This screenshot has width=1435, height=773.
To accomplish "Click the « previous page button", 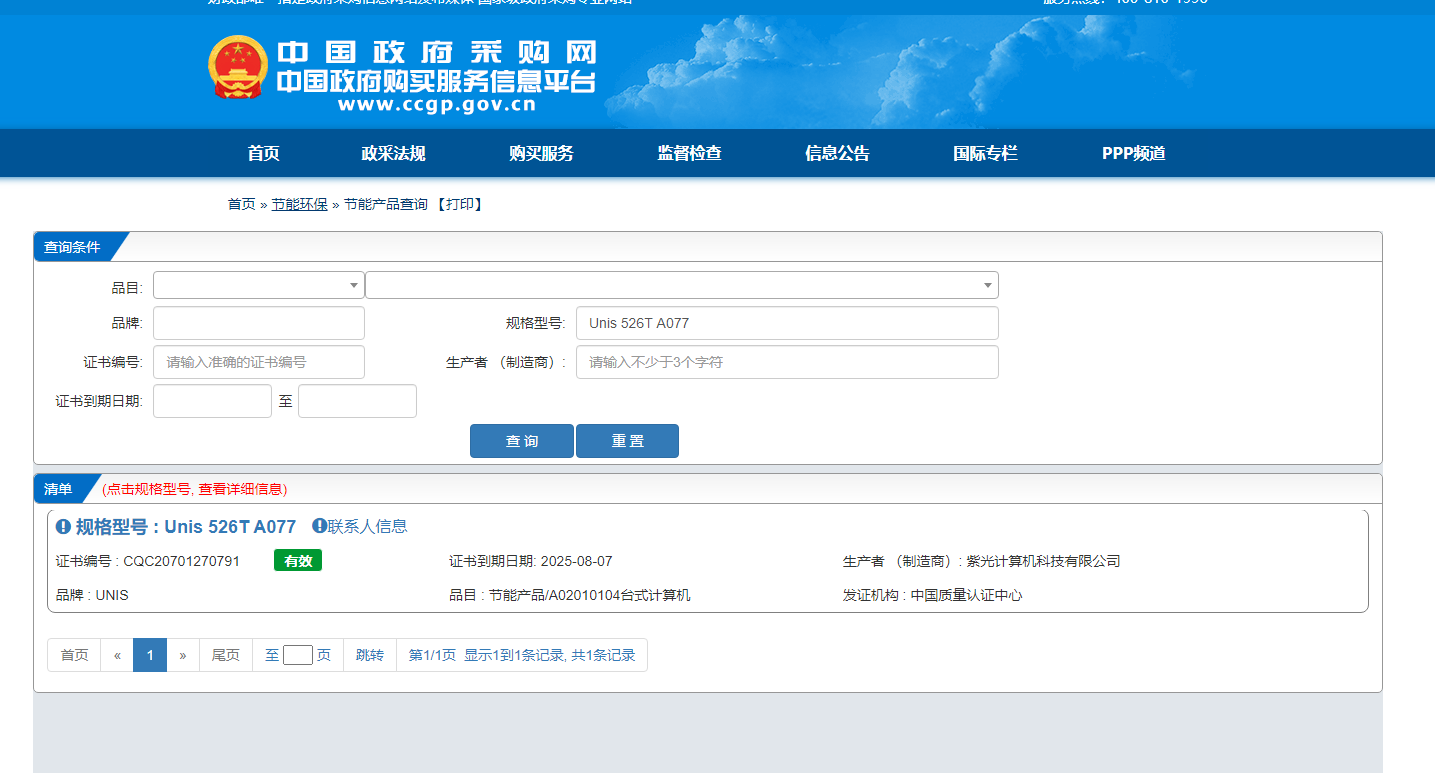I will click(117, 655).
